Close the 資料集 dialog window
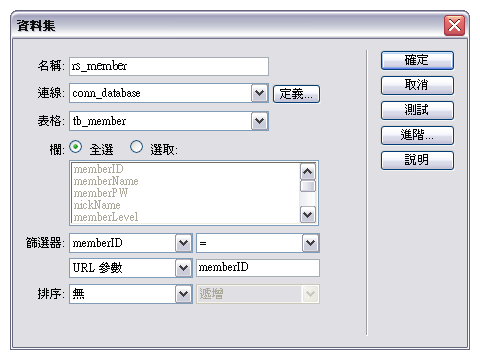 click(x=454, y=25)
